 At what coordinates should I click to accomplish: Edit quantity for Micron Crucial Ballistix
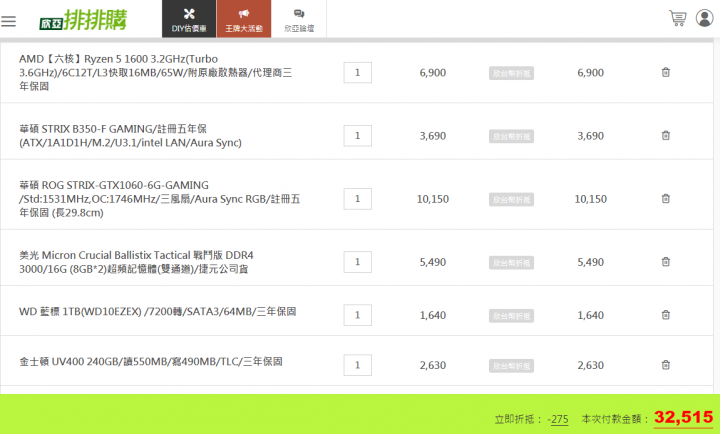pyautogui.click(x=357, y=262)
